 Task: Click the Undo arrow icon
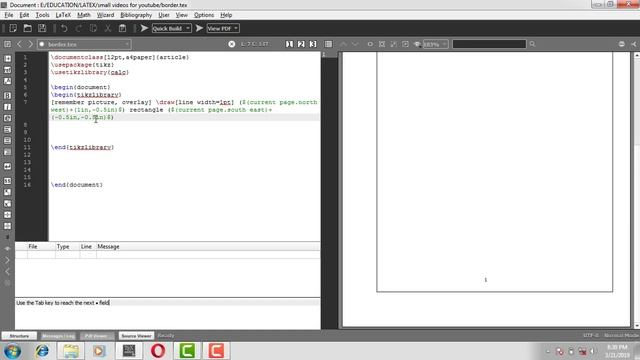(x=64, y=28)
